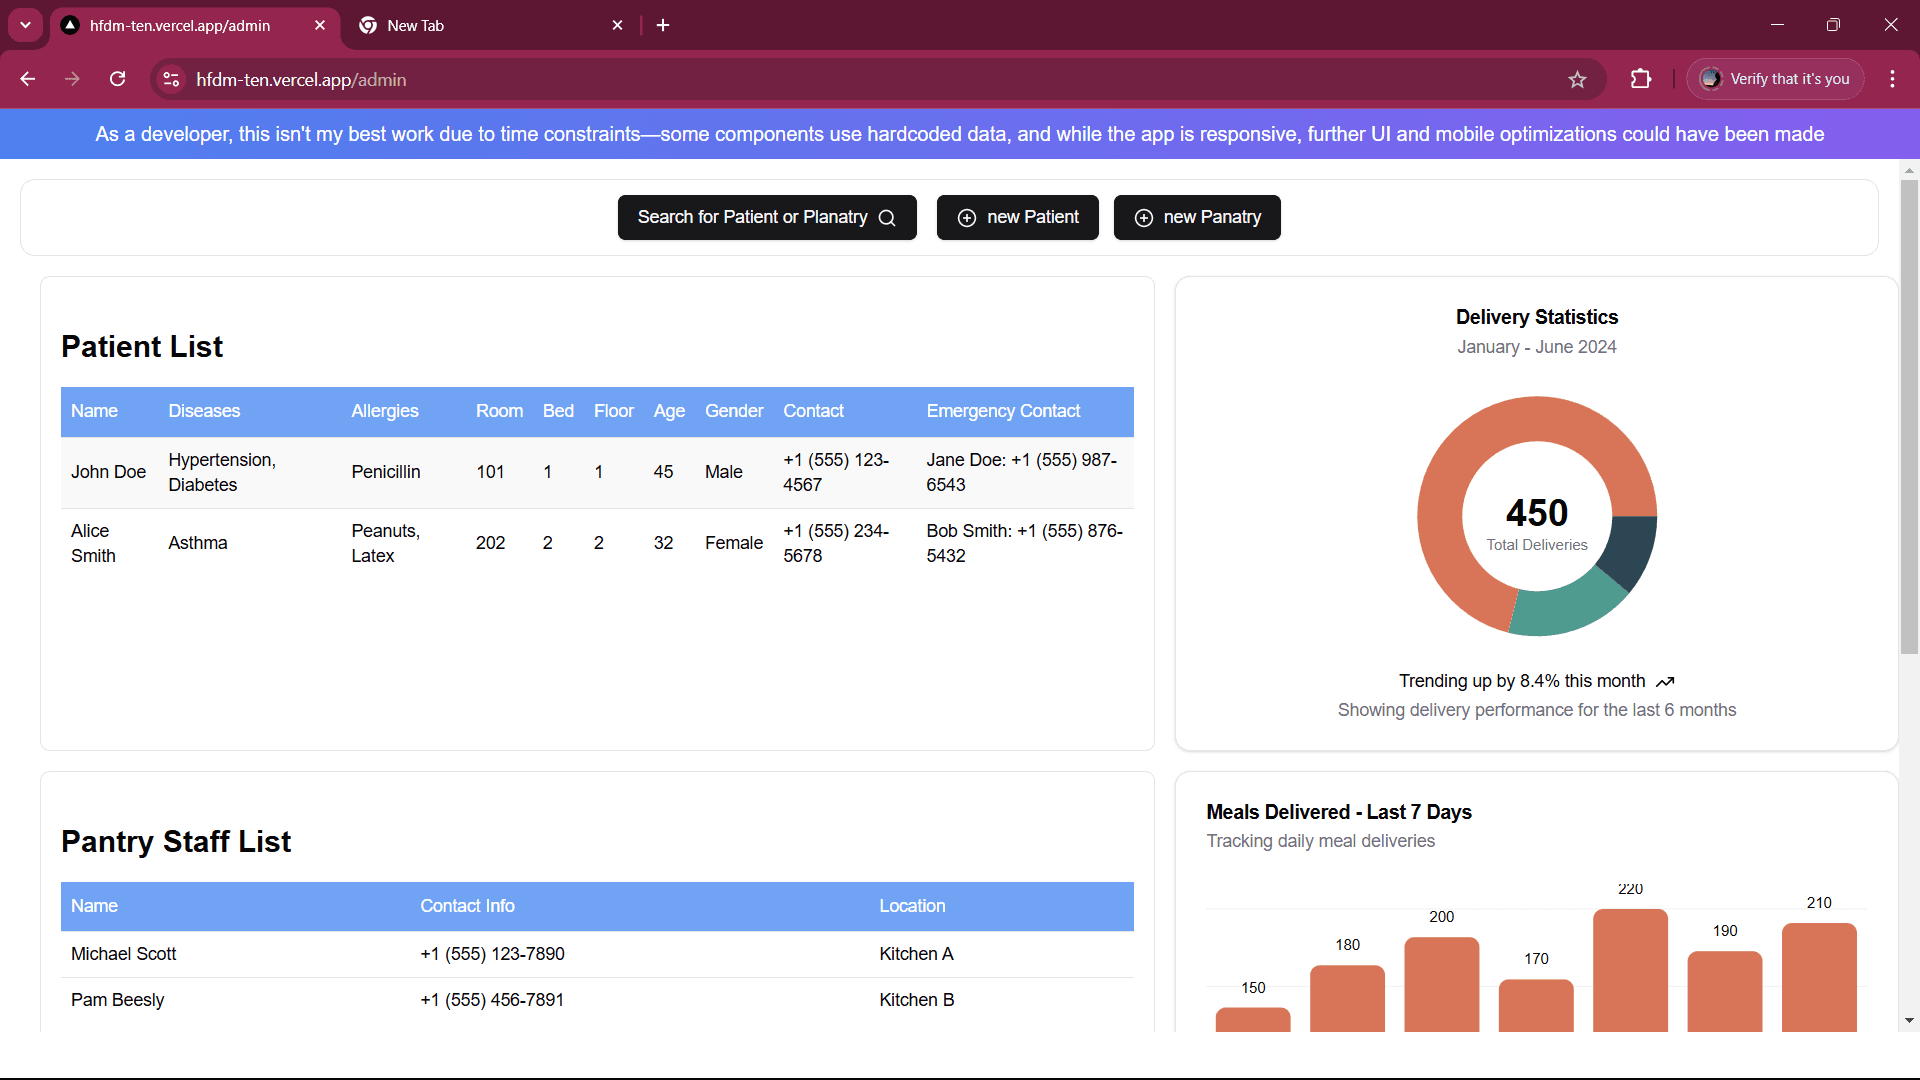This screenshot has height=1080, width=1920.
Task: Click the profile avatar icon
Action: 1711,79
